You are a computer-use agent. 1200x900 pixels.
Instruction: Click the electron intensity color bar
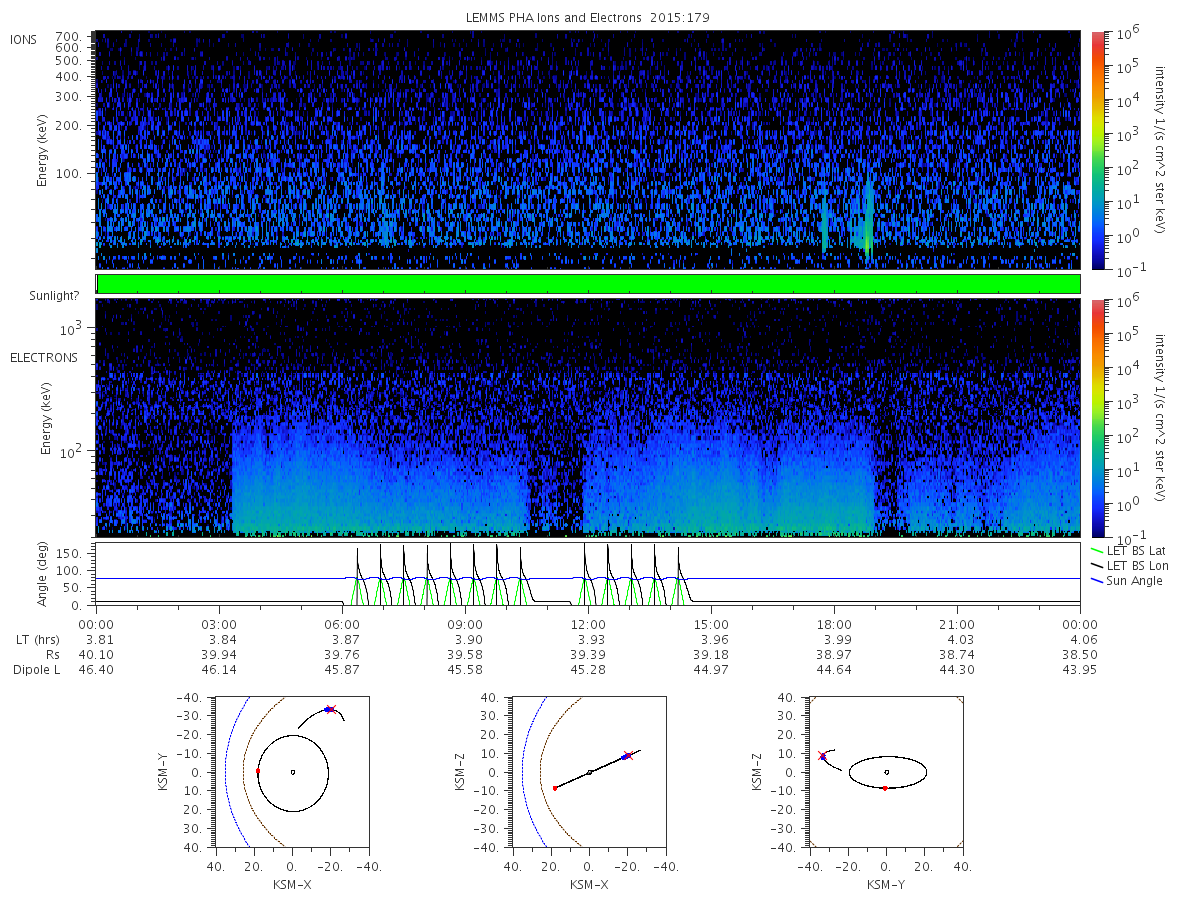pos(1097,417)
